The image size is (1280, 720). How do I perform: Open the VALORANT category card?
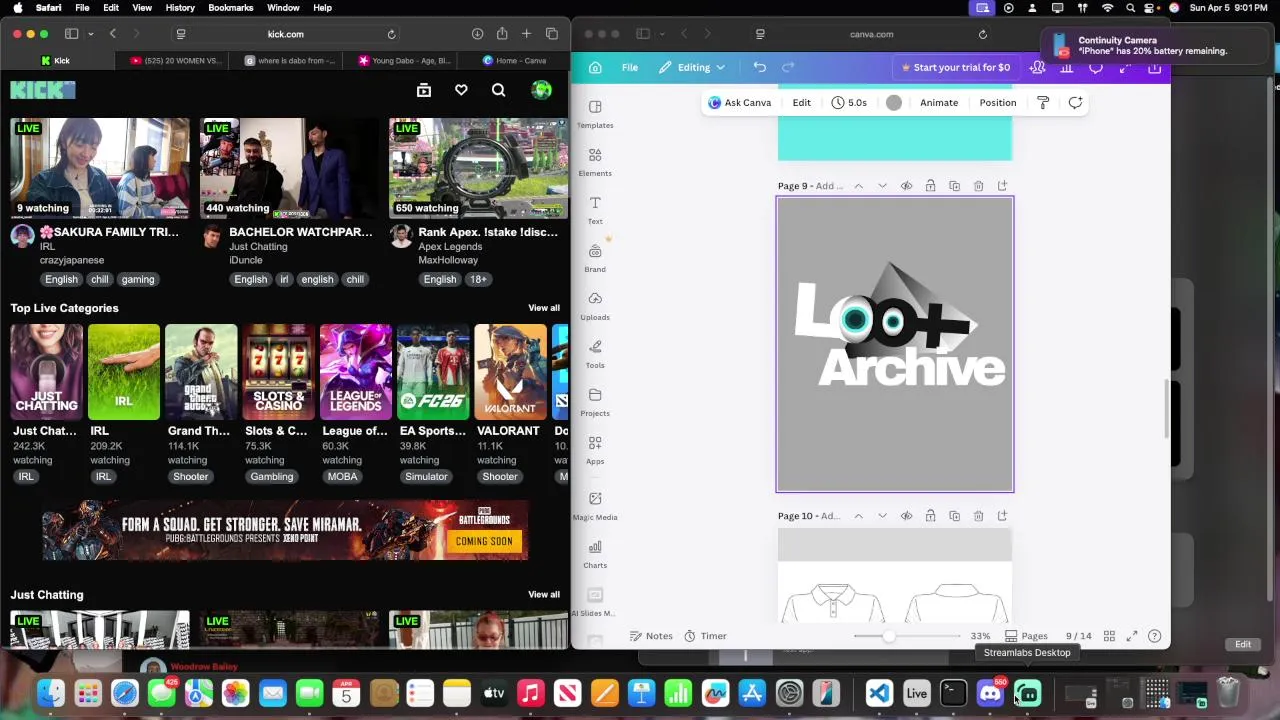tap(510, 371)
